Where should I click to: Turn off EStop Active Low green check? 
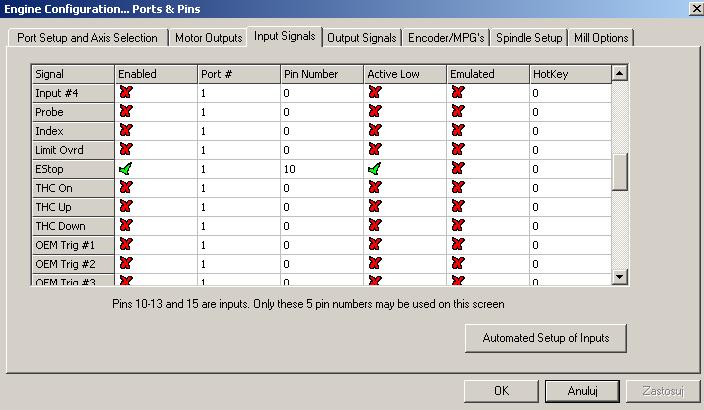(374, 168)
